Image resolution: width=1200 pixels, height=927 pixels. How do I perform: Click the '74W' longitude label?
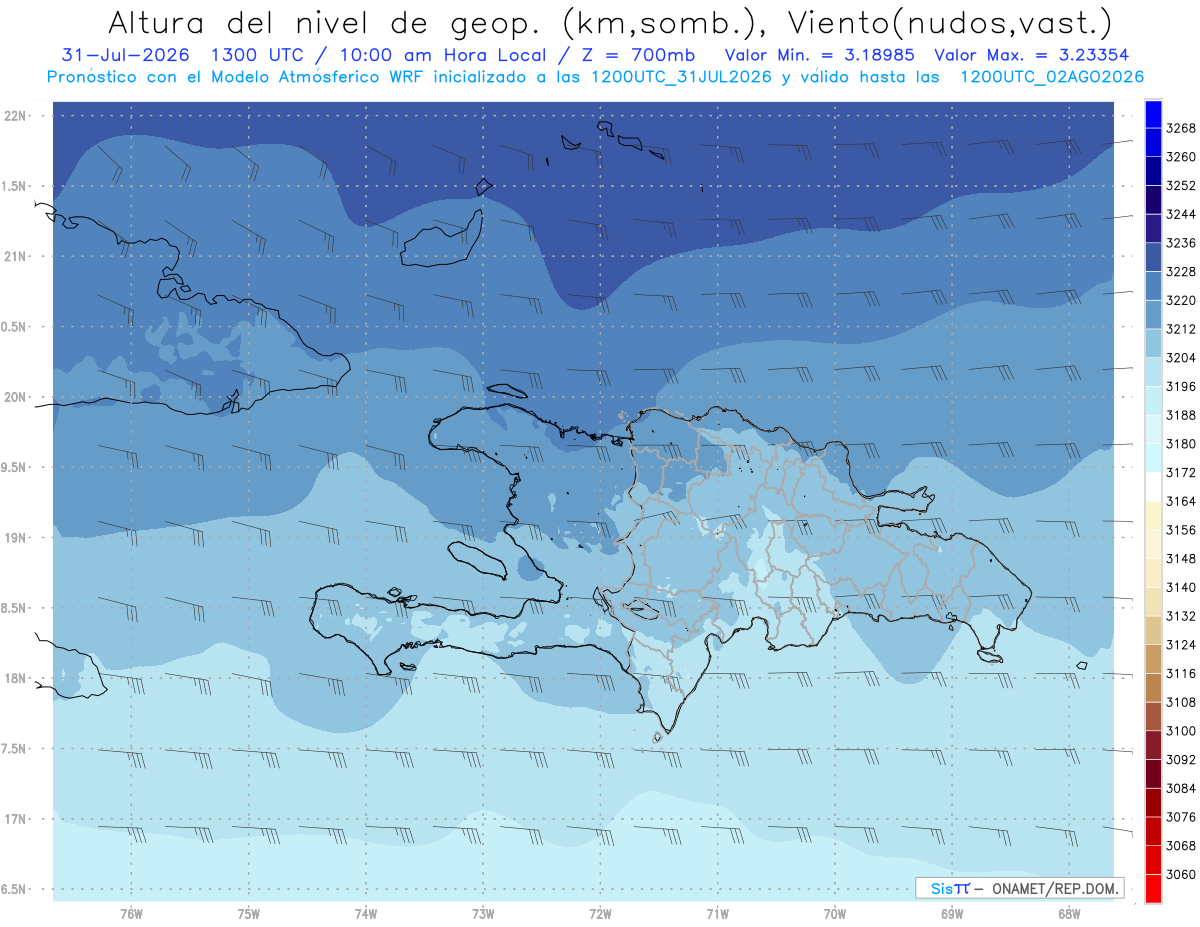click(x=365, y=914)
